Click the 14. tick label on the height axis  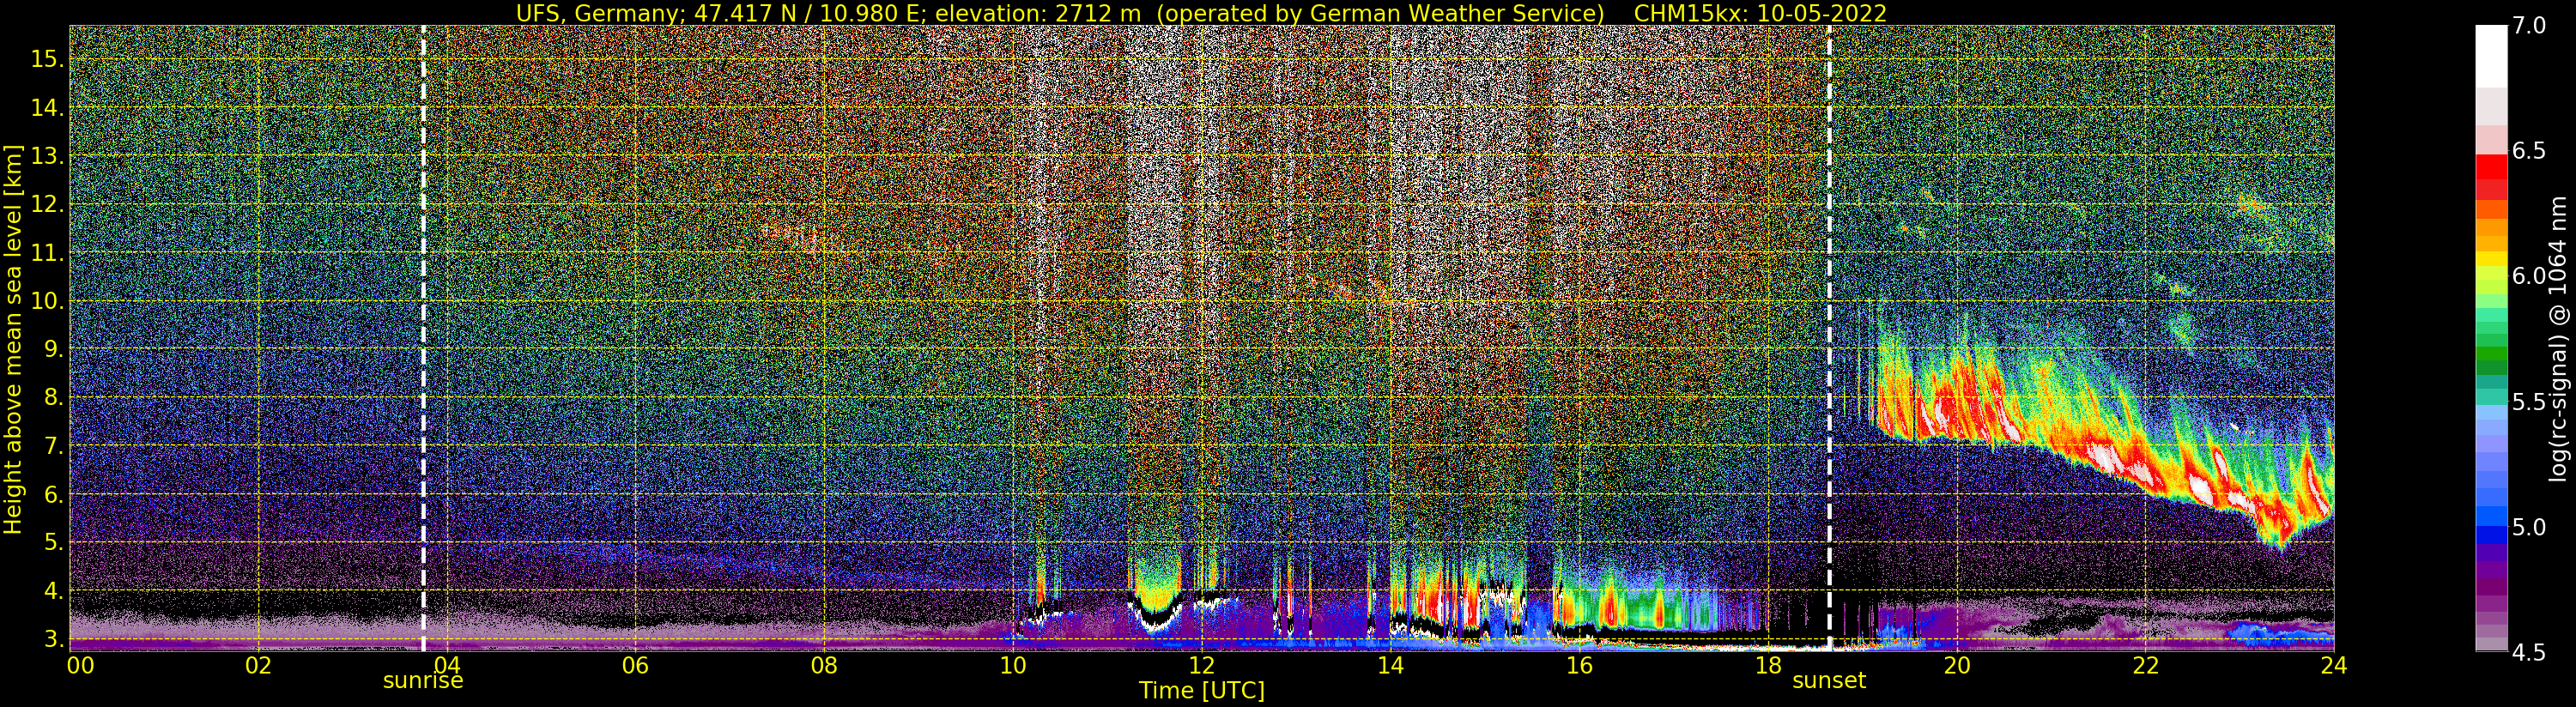click(x=47, y=108)
